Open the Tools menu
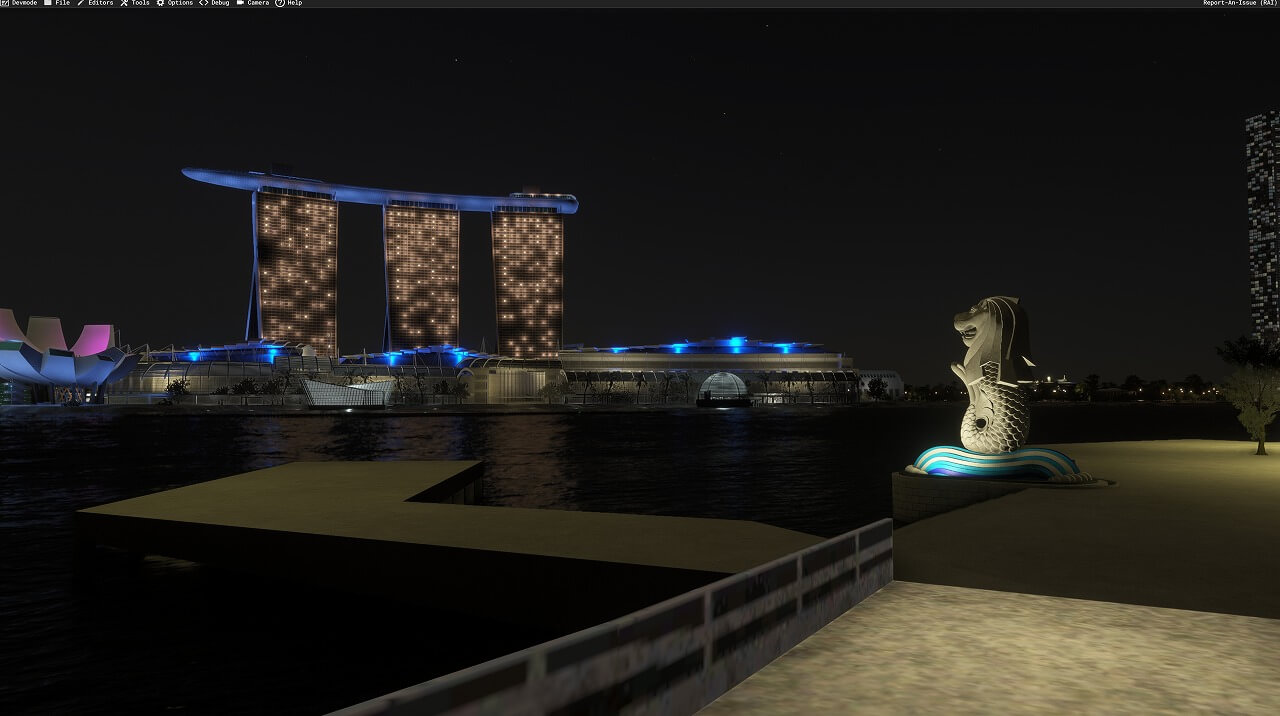 [x=135, y=3]
